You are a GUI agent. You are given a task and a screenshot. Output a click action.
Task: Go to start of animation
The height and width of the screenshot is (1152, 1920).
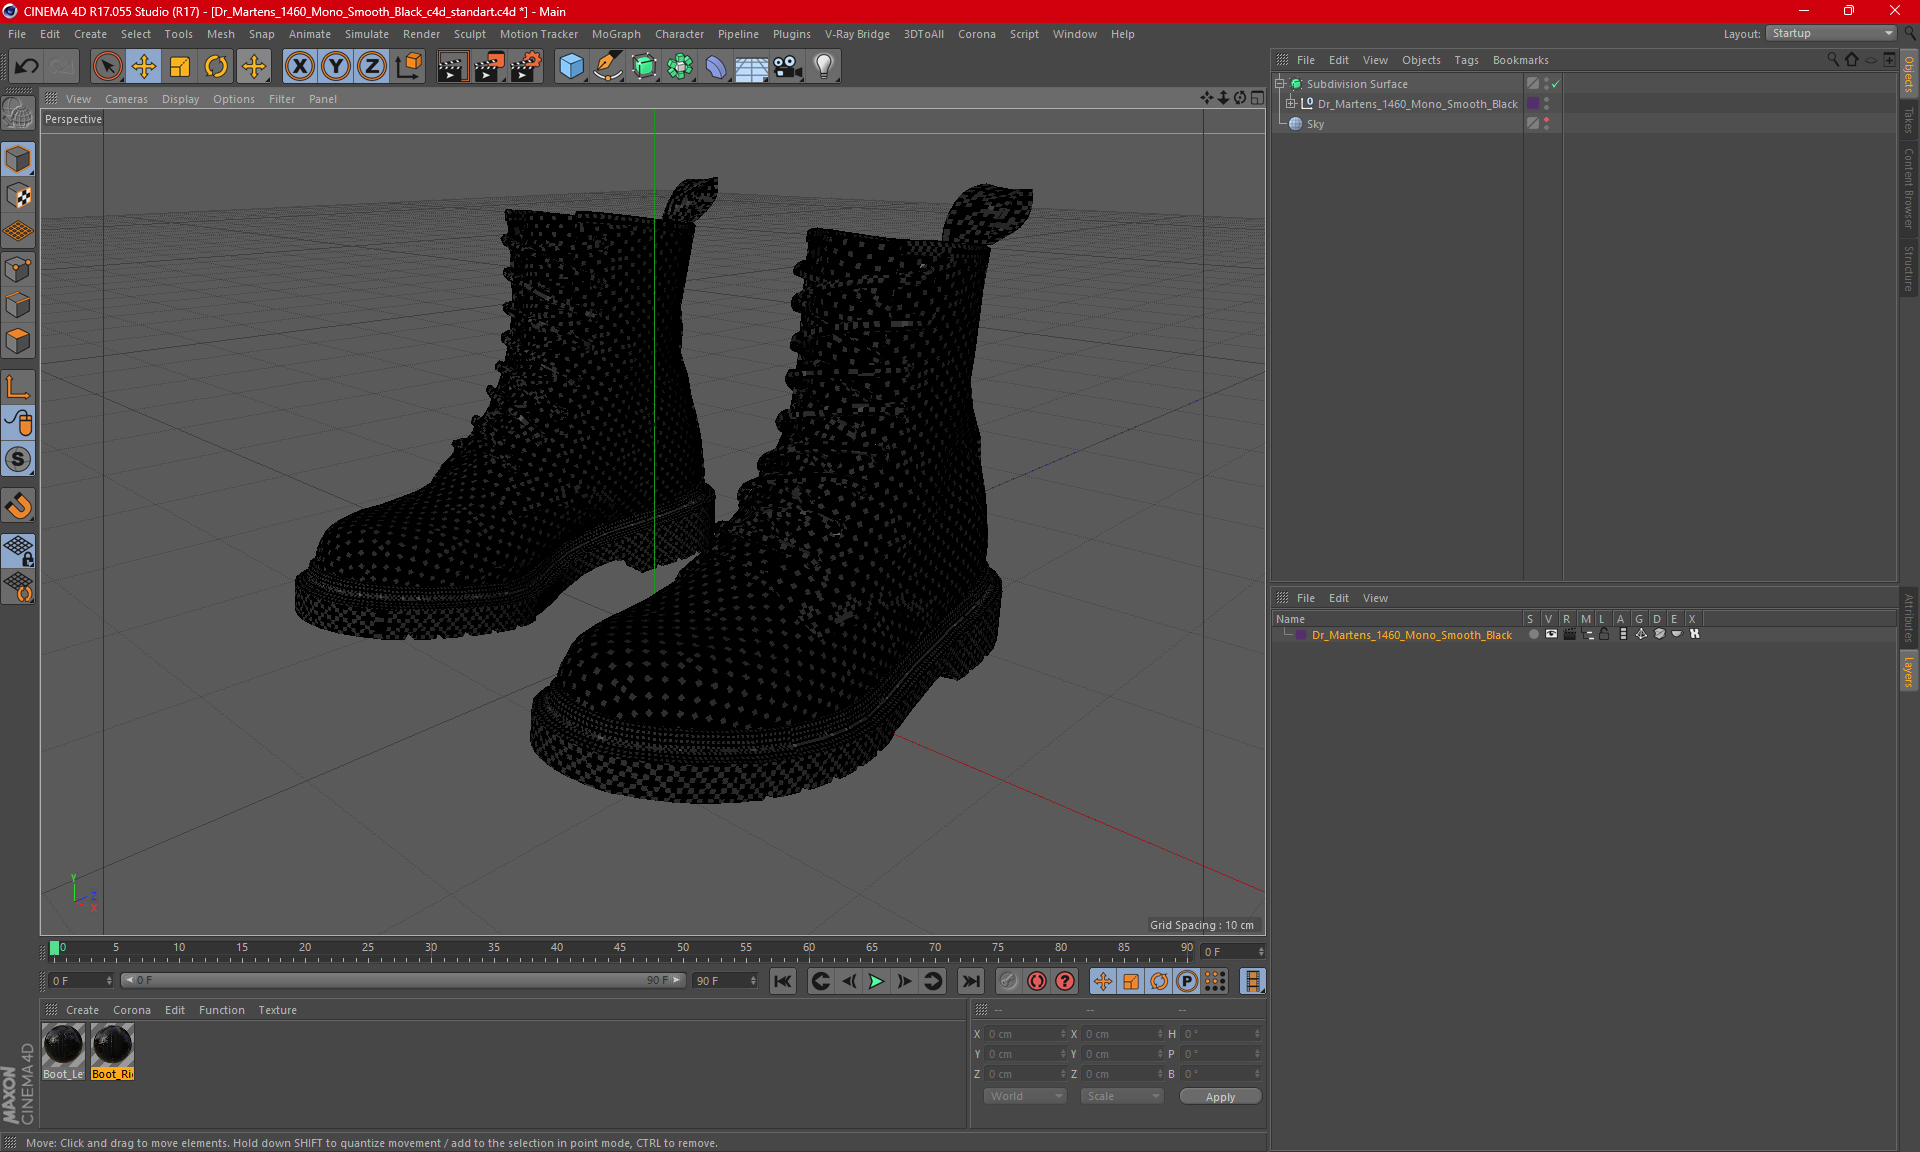[x=783, y=981]
